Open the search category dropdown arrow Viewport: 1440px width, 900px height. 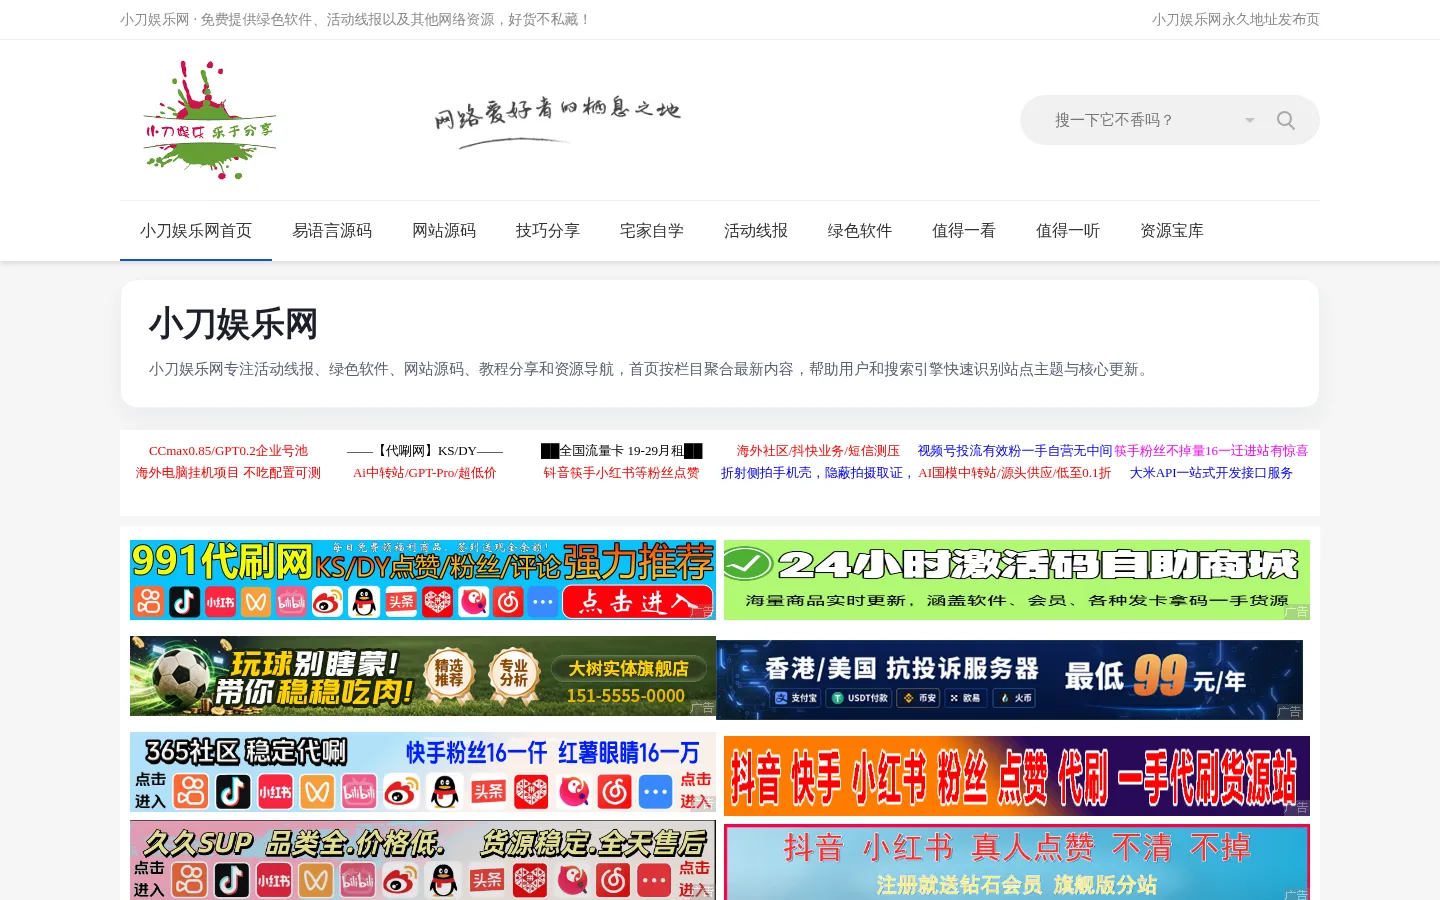point(1249,120)
